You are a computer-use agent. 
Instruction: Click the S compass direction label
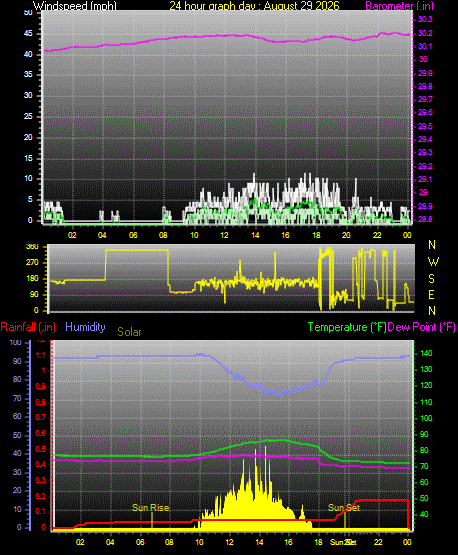pyautogui.click(x=431, y=279)
